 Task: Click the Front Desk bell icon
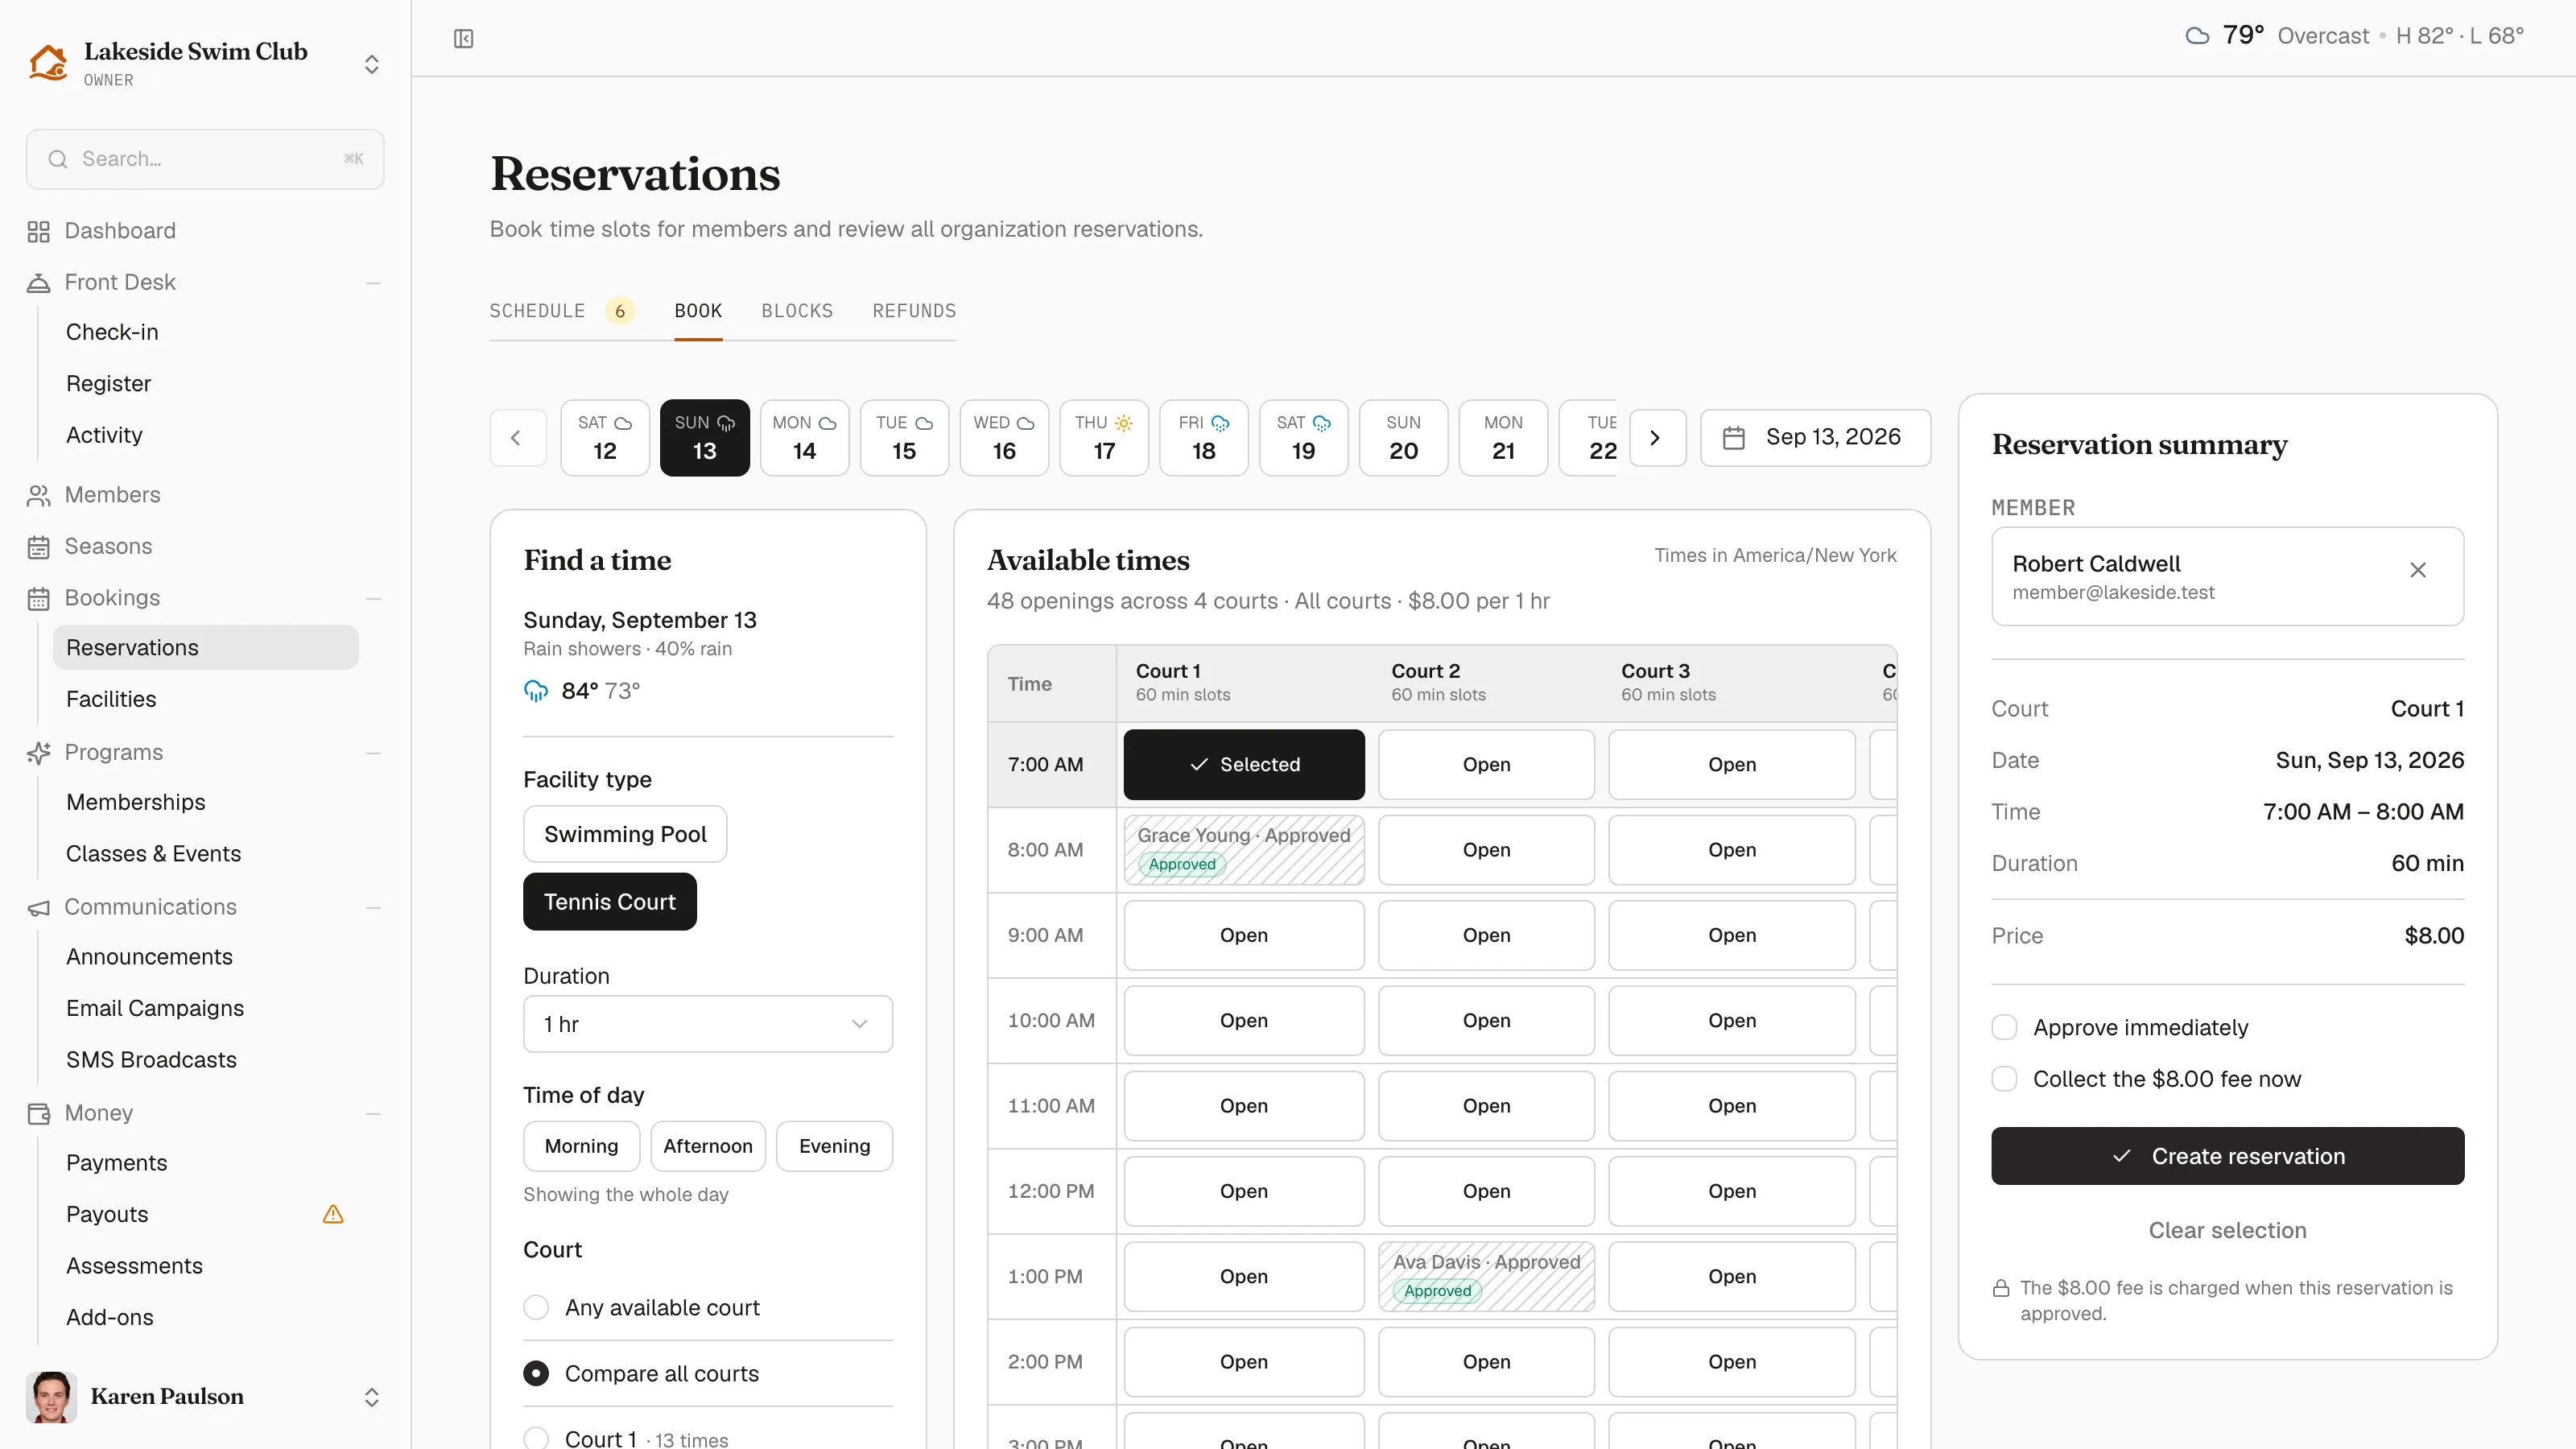point(38,283)
